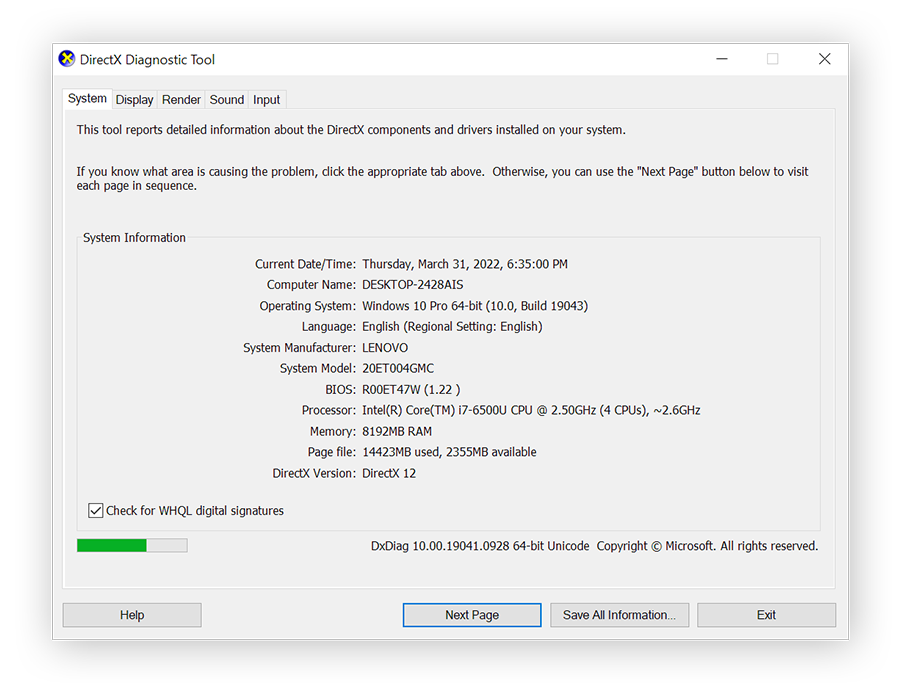Click the green progress bar
The height and width of the screenshot is (683, 900).
(x=110, y=544)
